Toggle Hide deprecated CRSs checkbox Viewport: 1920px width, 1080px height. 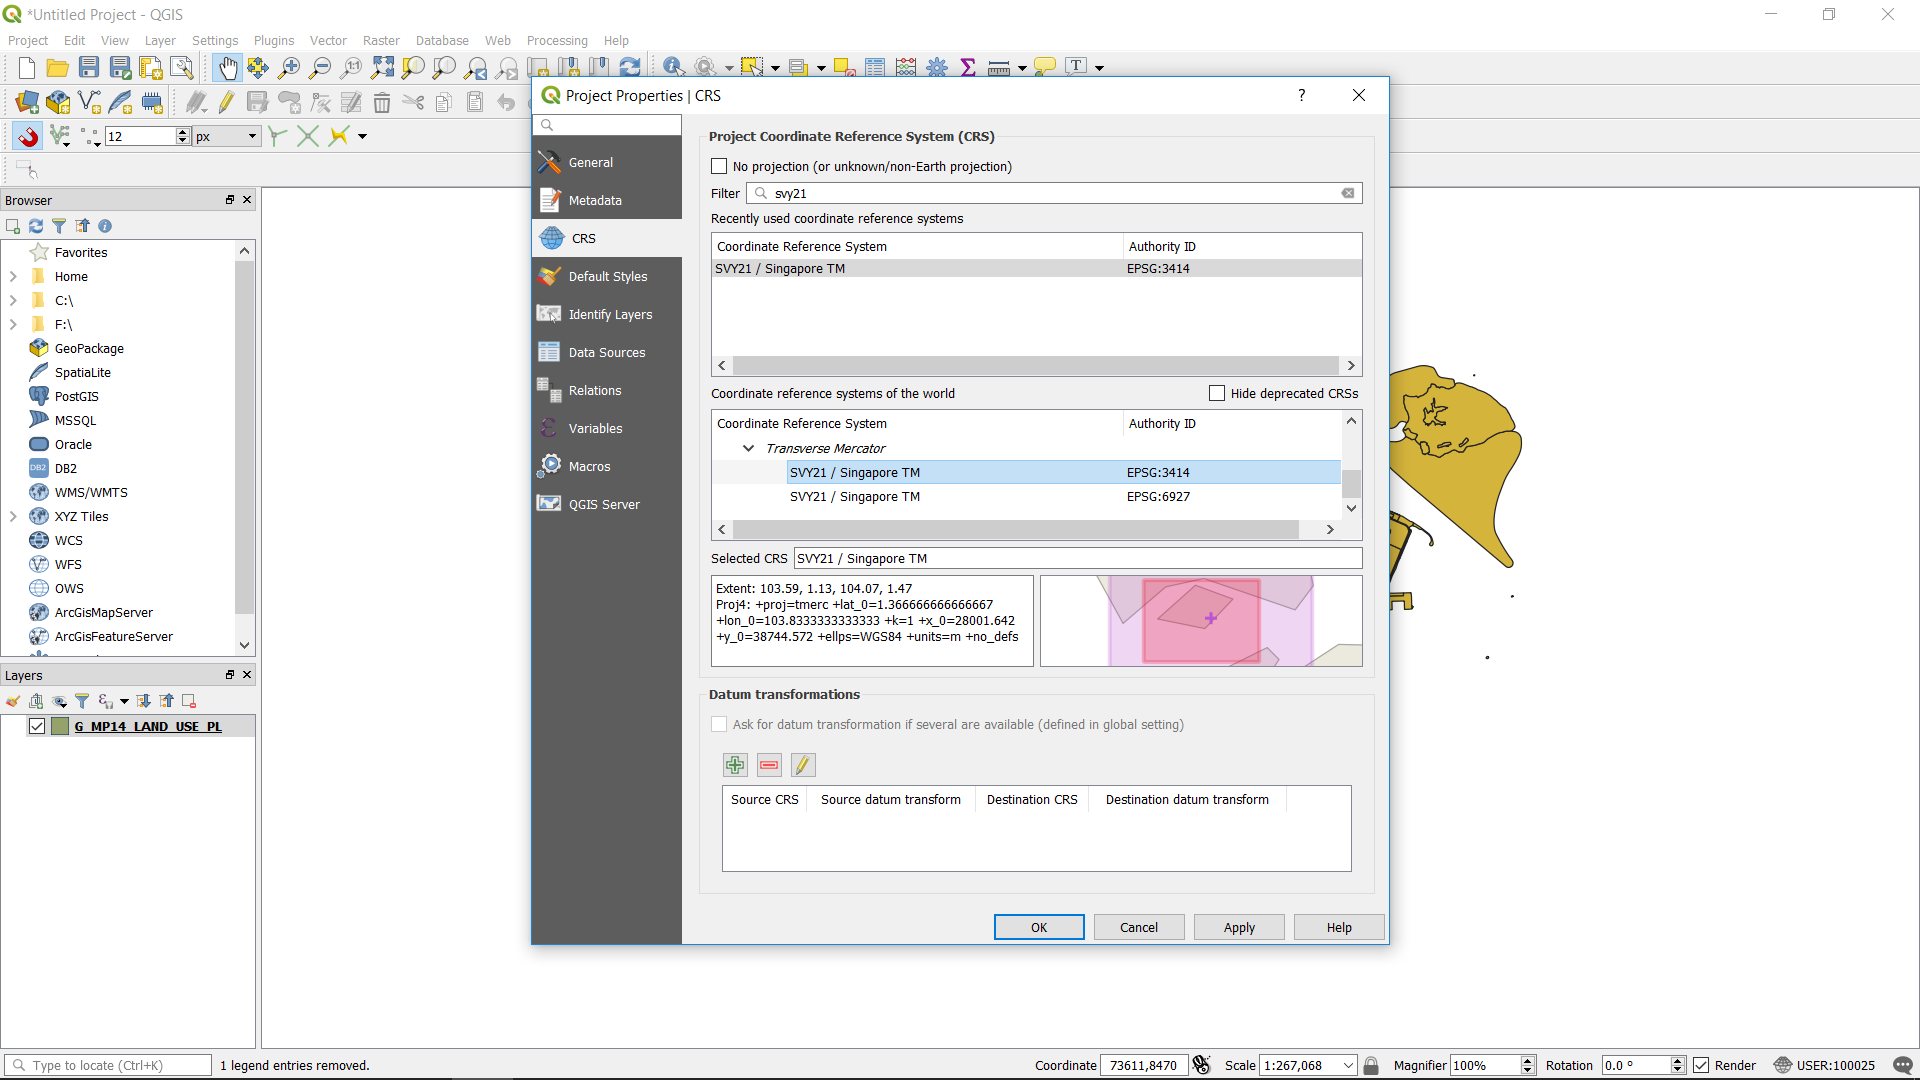pos(1217,393)
